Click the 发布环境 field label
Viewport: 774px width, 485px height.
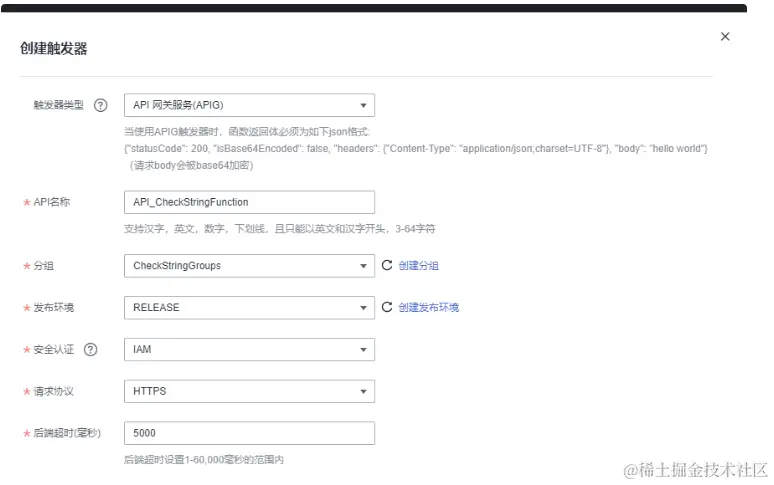[53, 307]
